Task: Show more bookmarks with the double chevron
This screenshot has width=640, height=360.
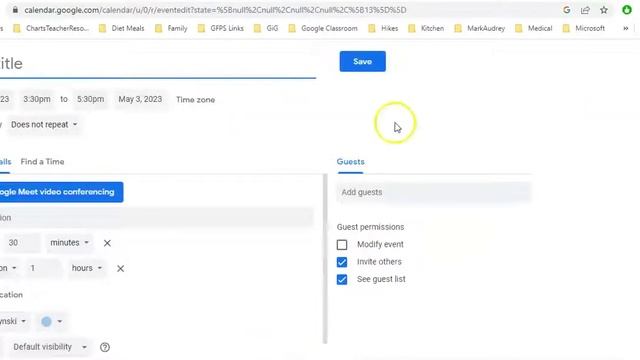Action: tap(626, 28)
